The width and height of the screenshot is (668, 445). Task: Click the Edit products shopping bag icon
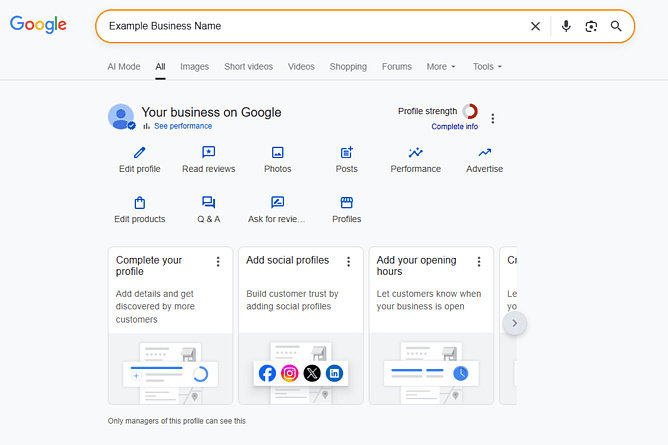pos(139,202)
